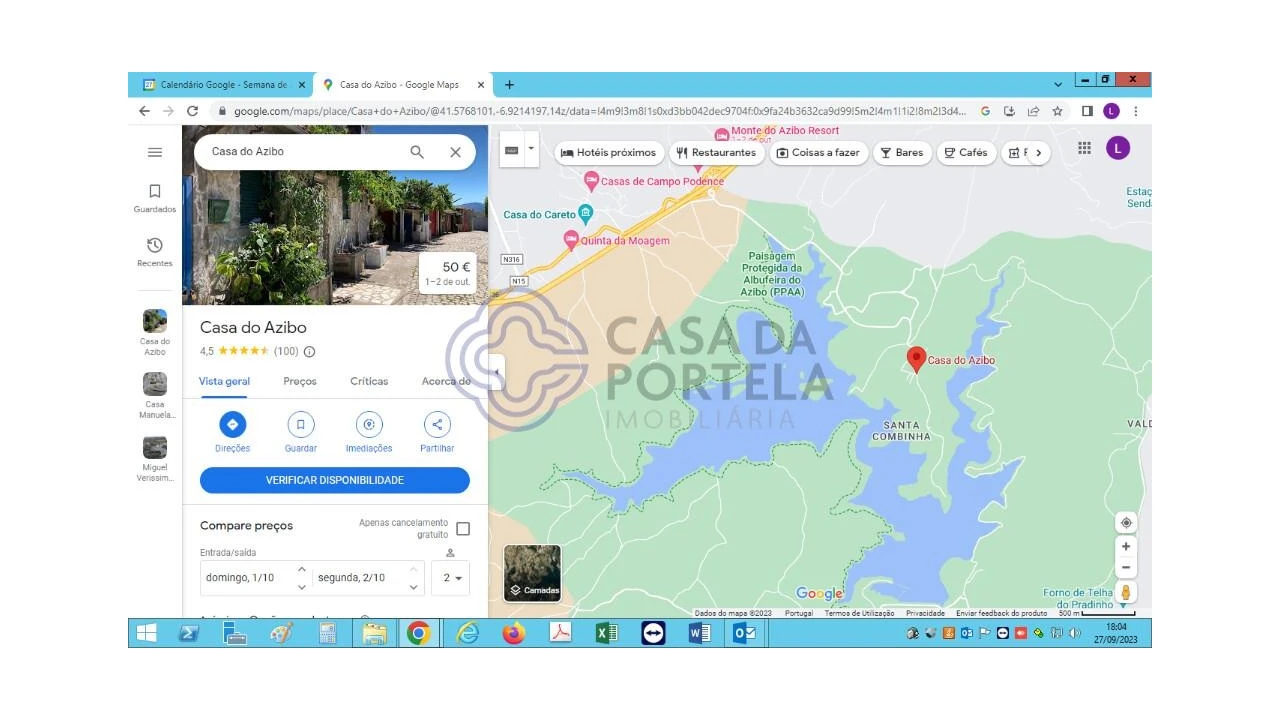Image resolution: width=1280 pixels, height=720 pixels.
Task: Click the search magnifier icon
Action: (417, 152)
